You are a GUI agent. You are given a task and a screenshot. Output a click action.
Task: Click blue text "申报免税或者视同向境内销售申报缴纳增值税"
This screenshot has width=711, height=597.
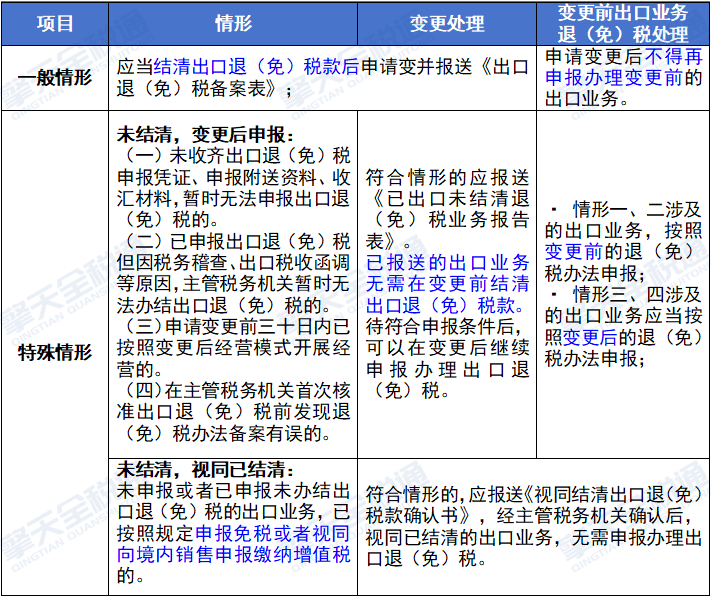coord(233,544)
